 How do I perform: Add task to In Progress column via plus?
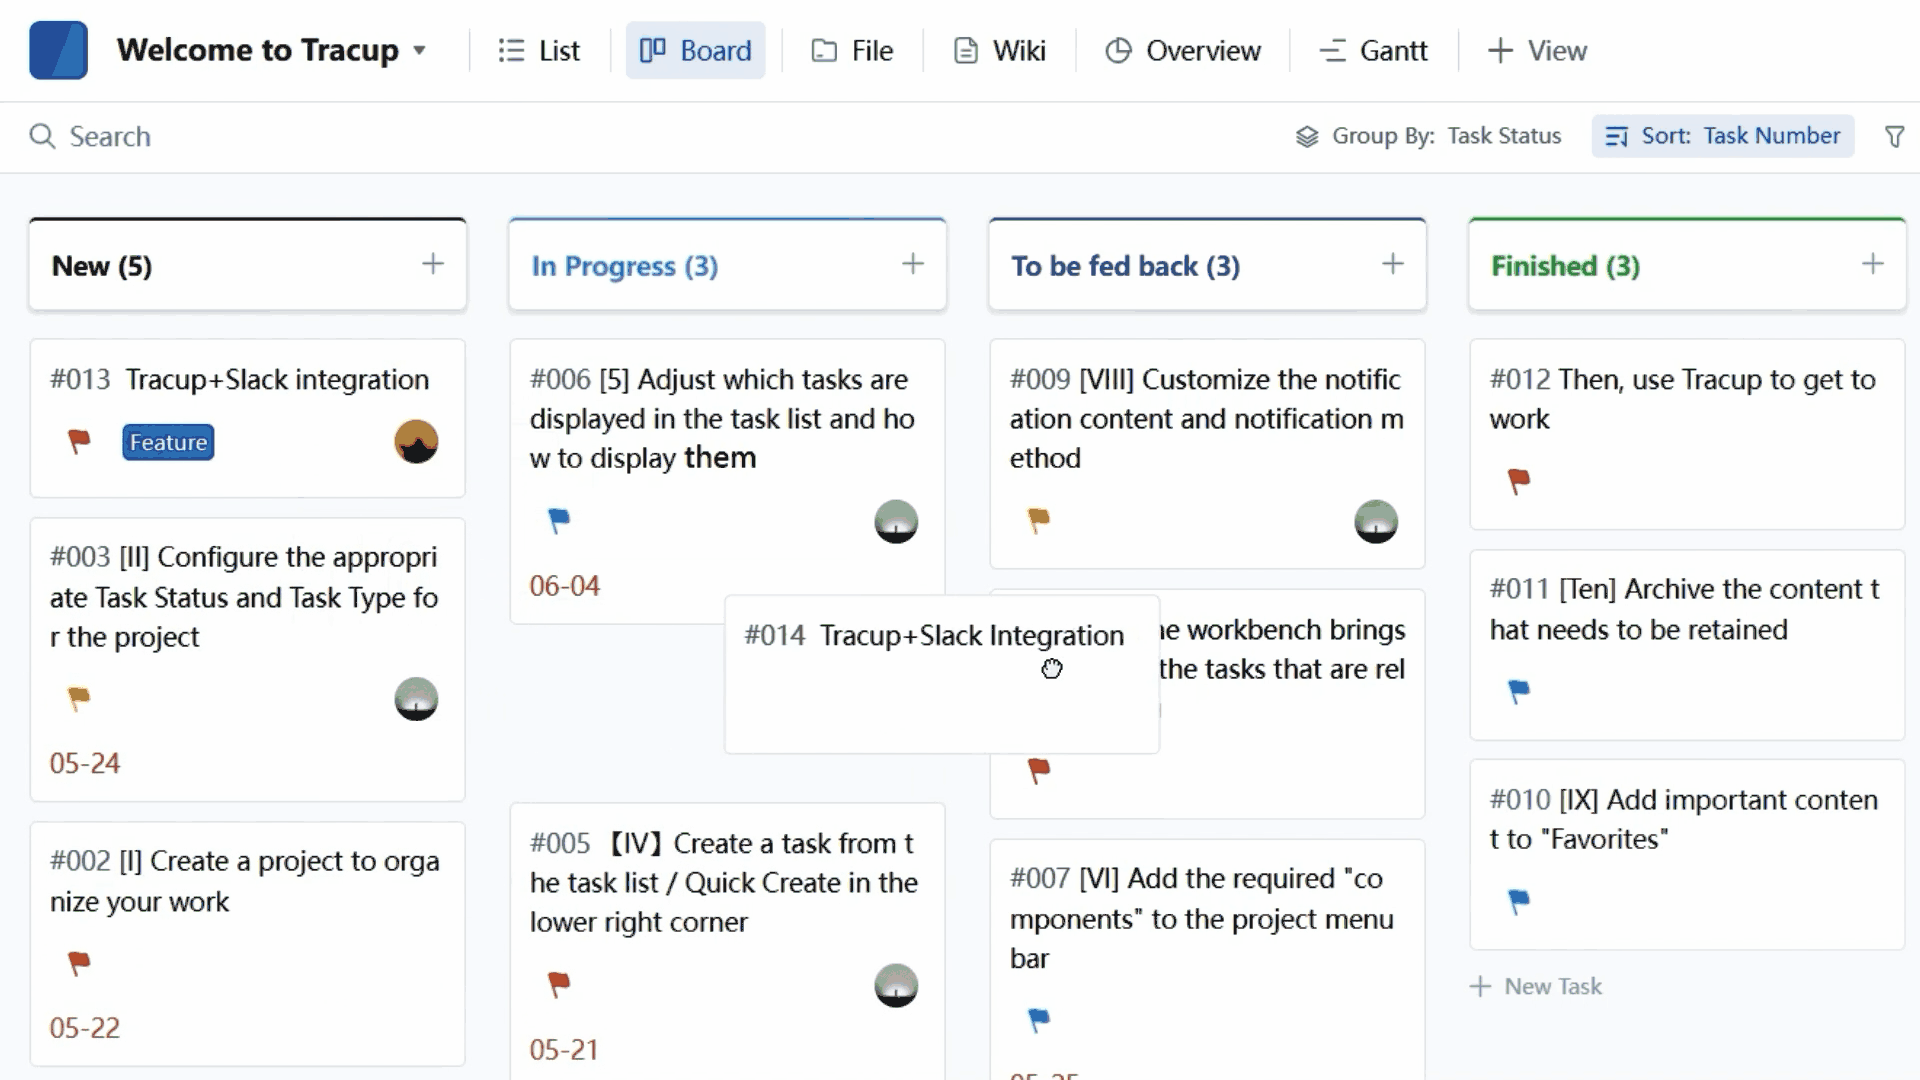click(912, 264)
